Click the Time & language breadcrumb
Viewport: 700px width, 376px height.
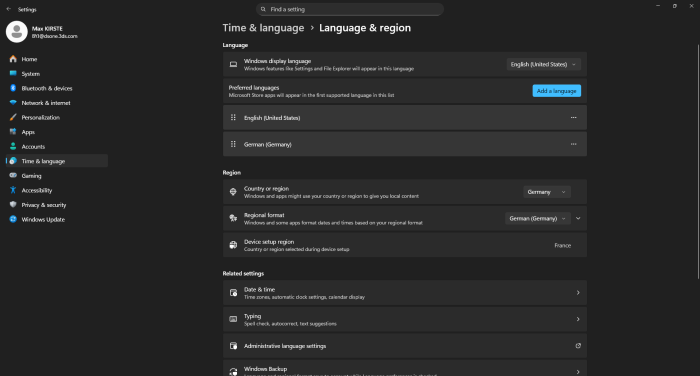[263, 28]
